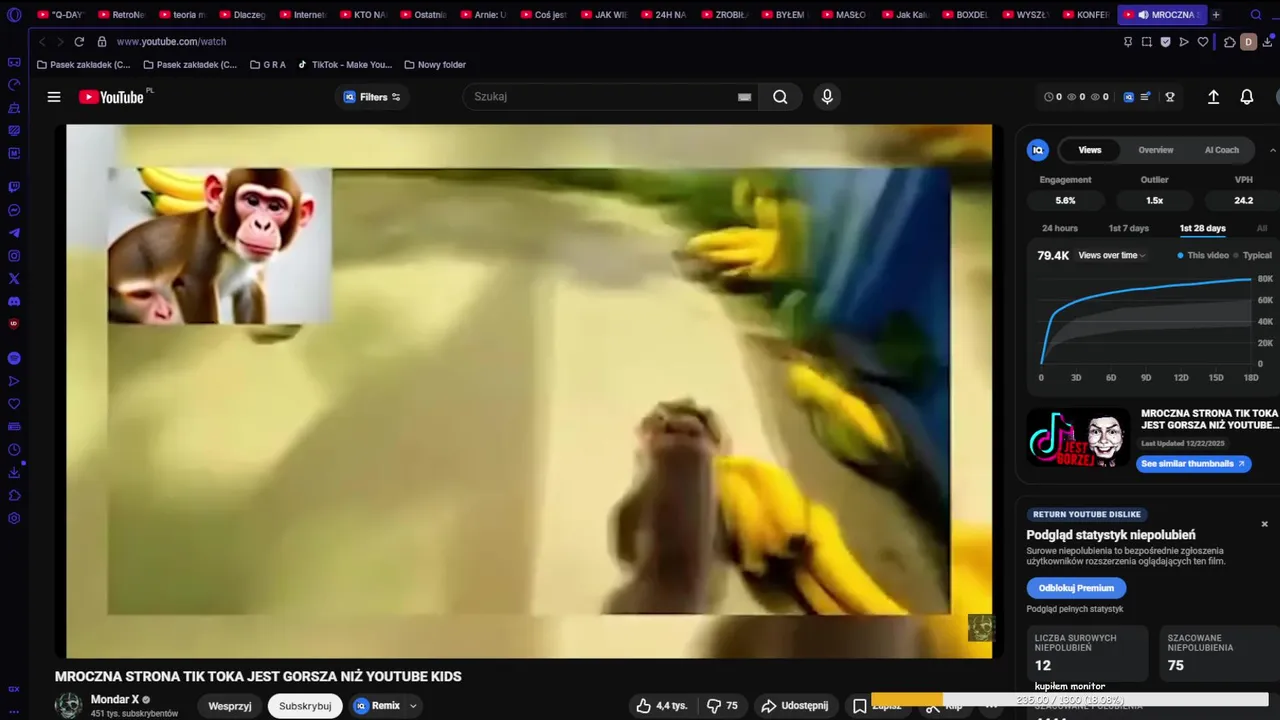This screenshot has height=720, width=1280.
Task: Open the Opera sidebar history clock icon
Action: click(14, 450)
